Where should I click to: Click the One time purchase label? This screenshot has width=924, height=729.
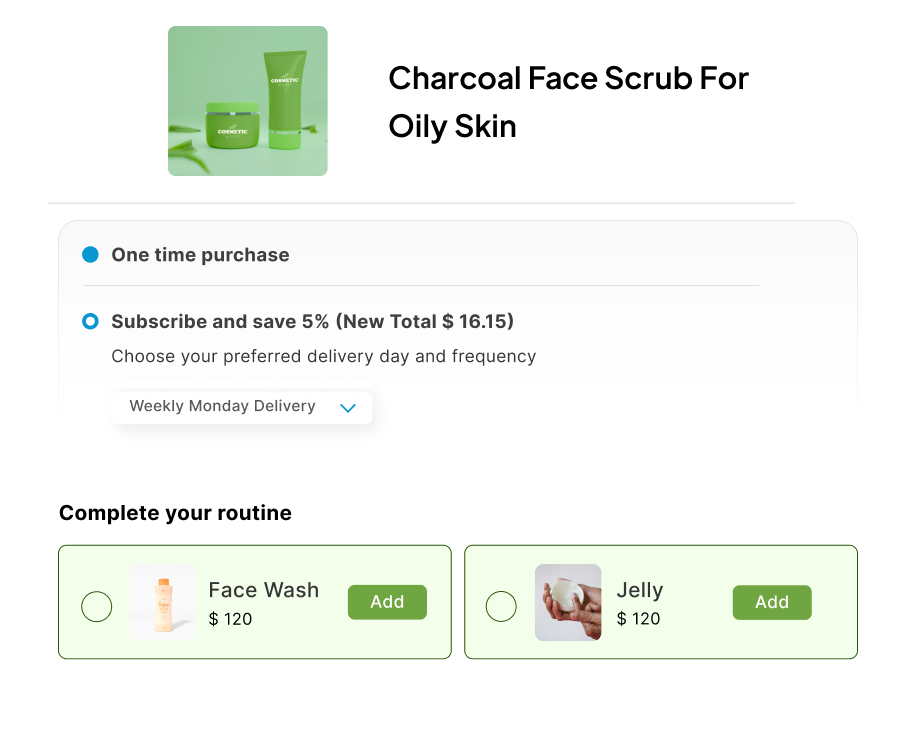tap(200, 255)
